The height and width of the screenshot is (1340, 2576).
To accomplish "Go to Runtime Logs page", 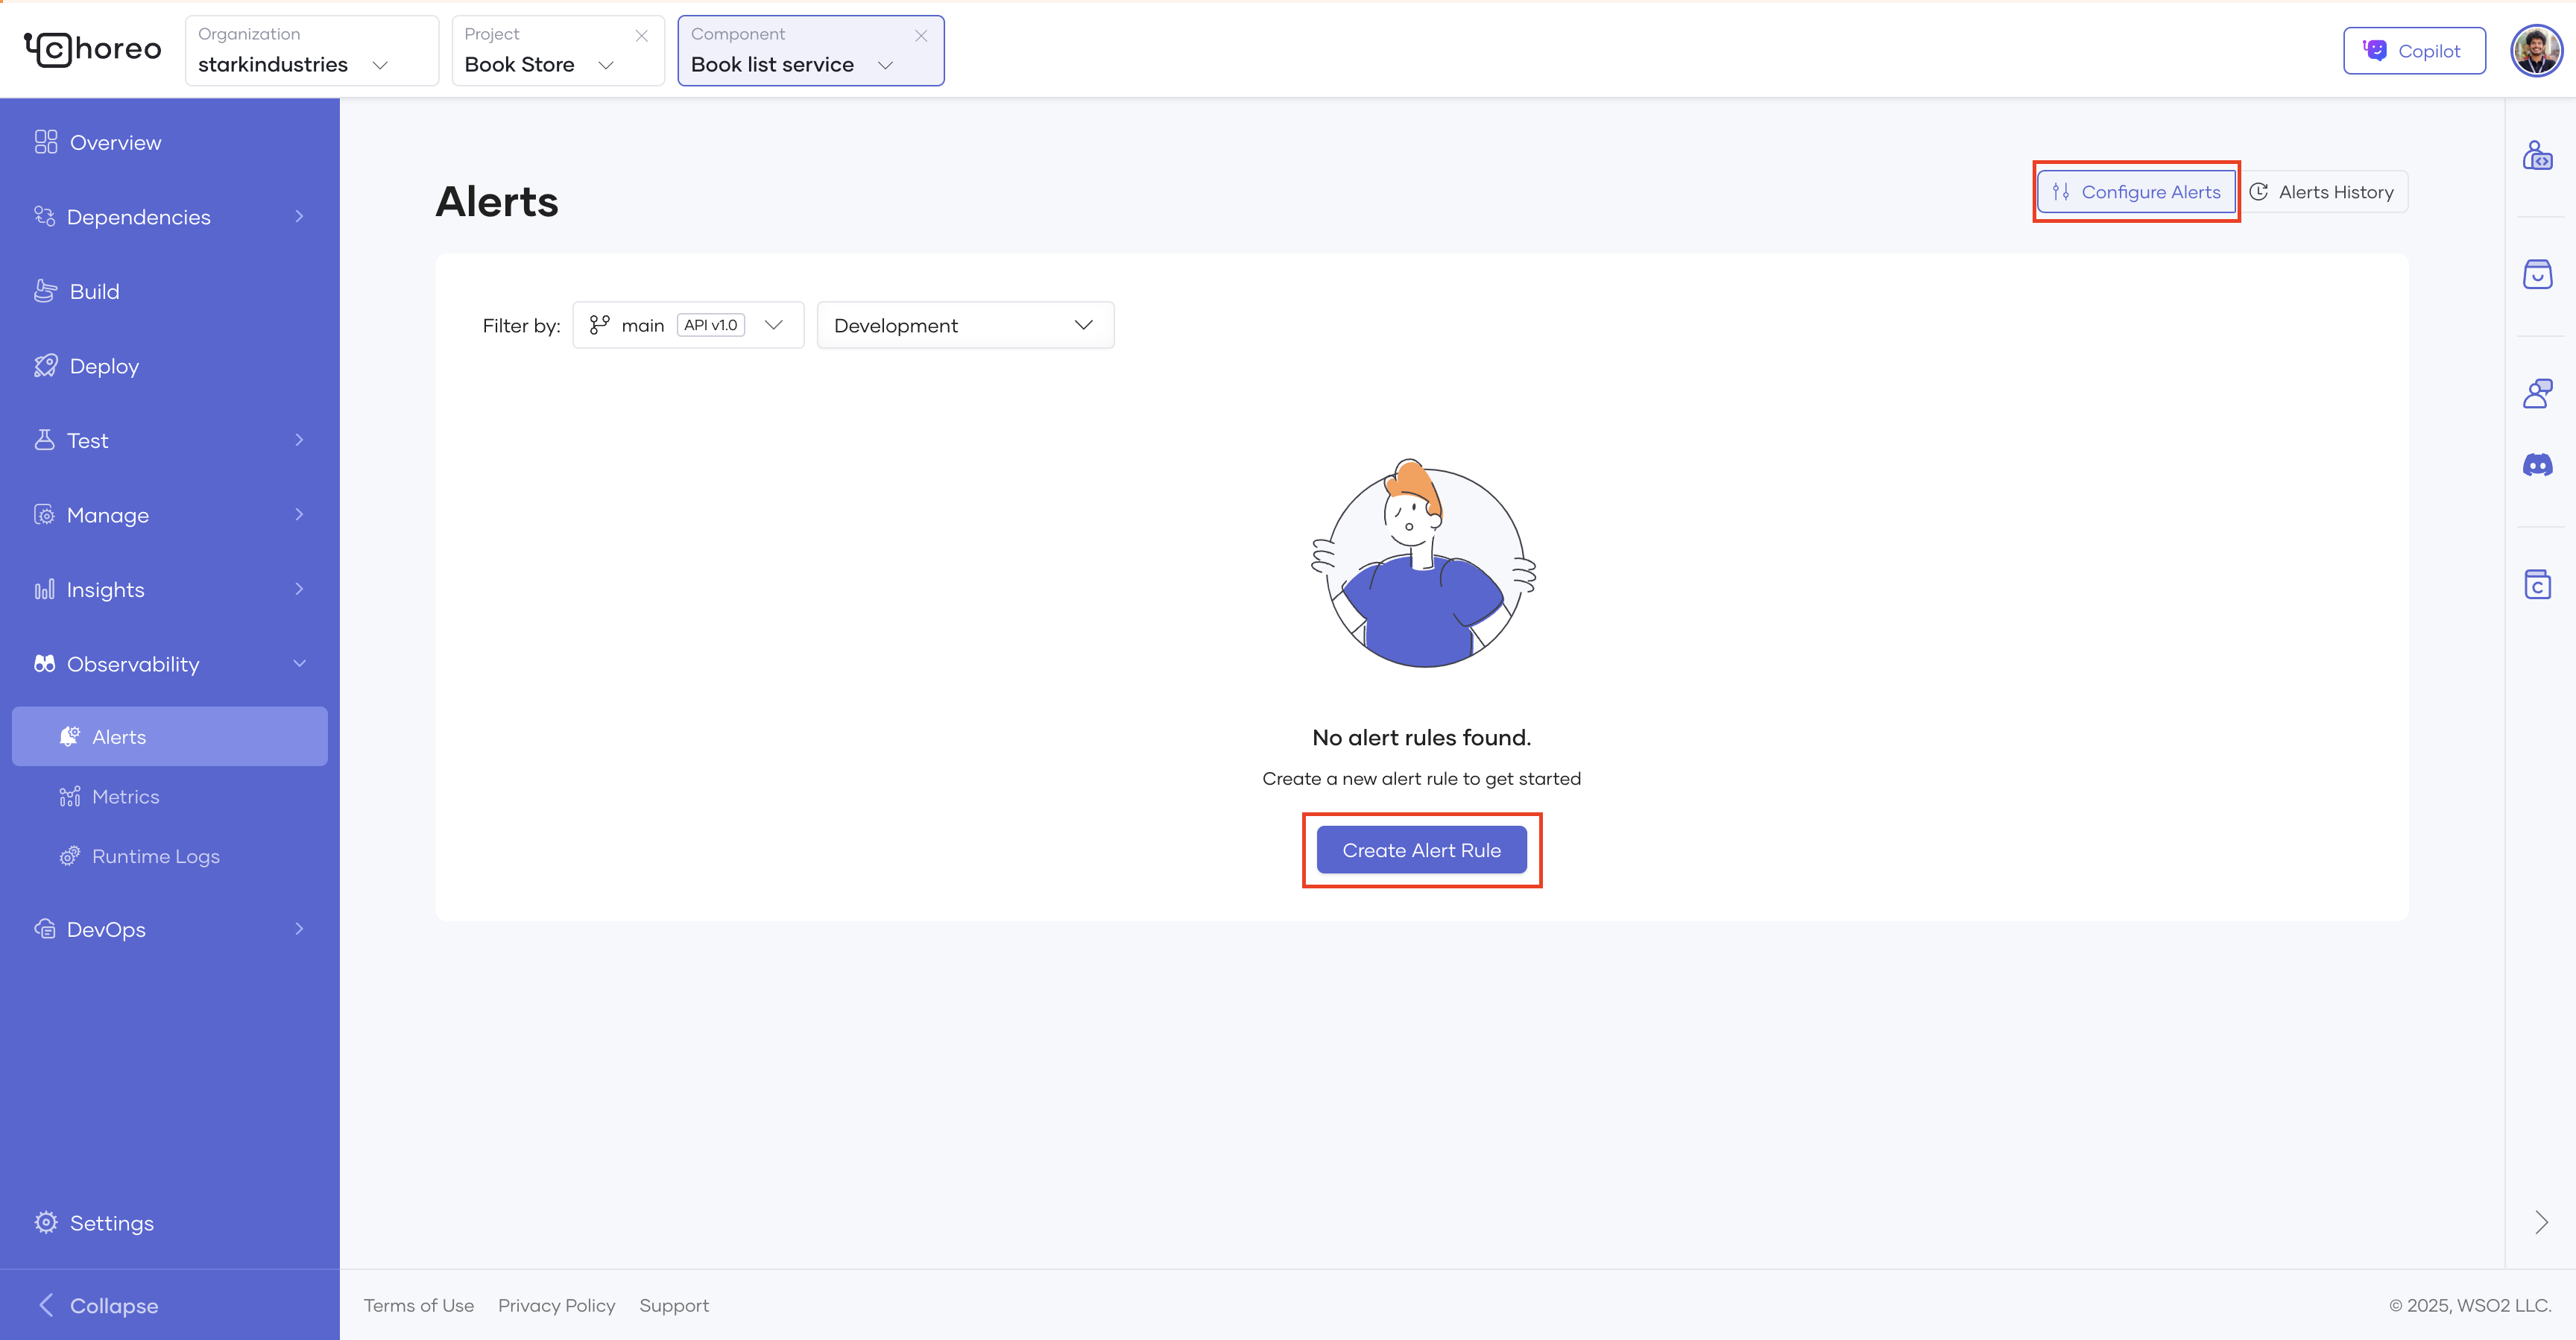I will coord(155,856).
